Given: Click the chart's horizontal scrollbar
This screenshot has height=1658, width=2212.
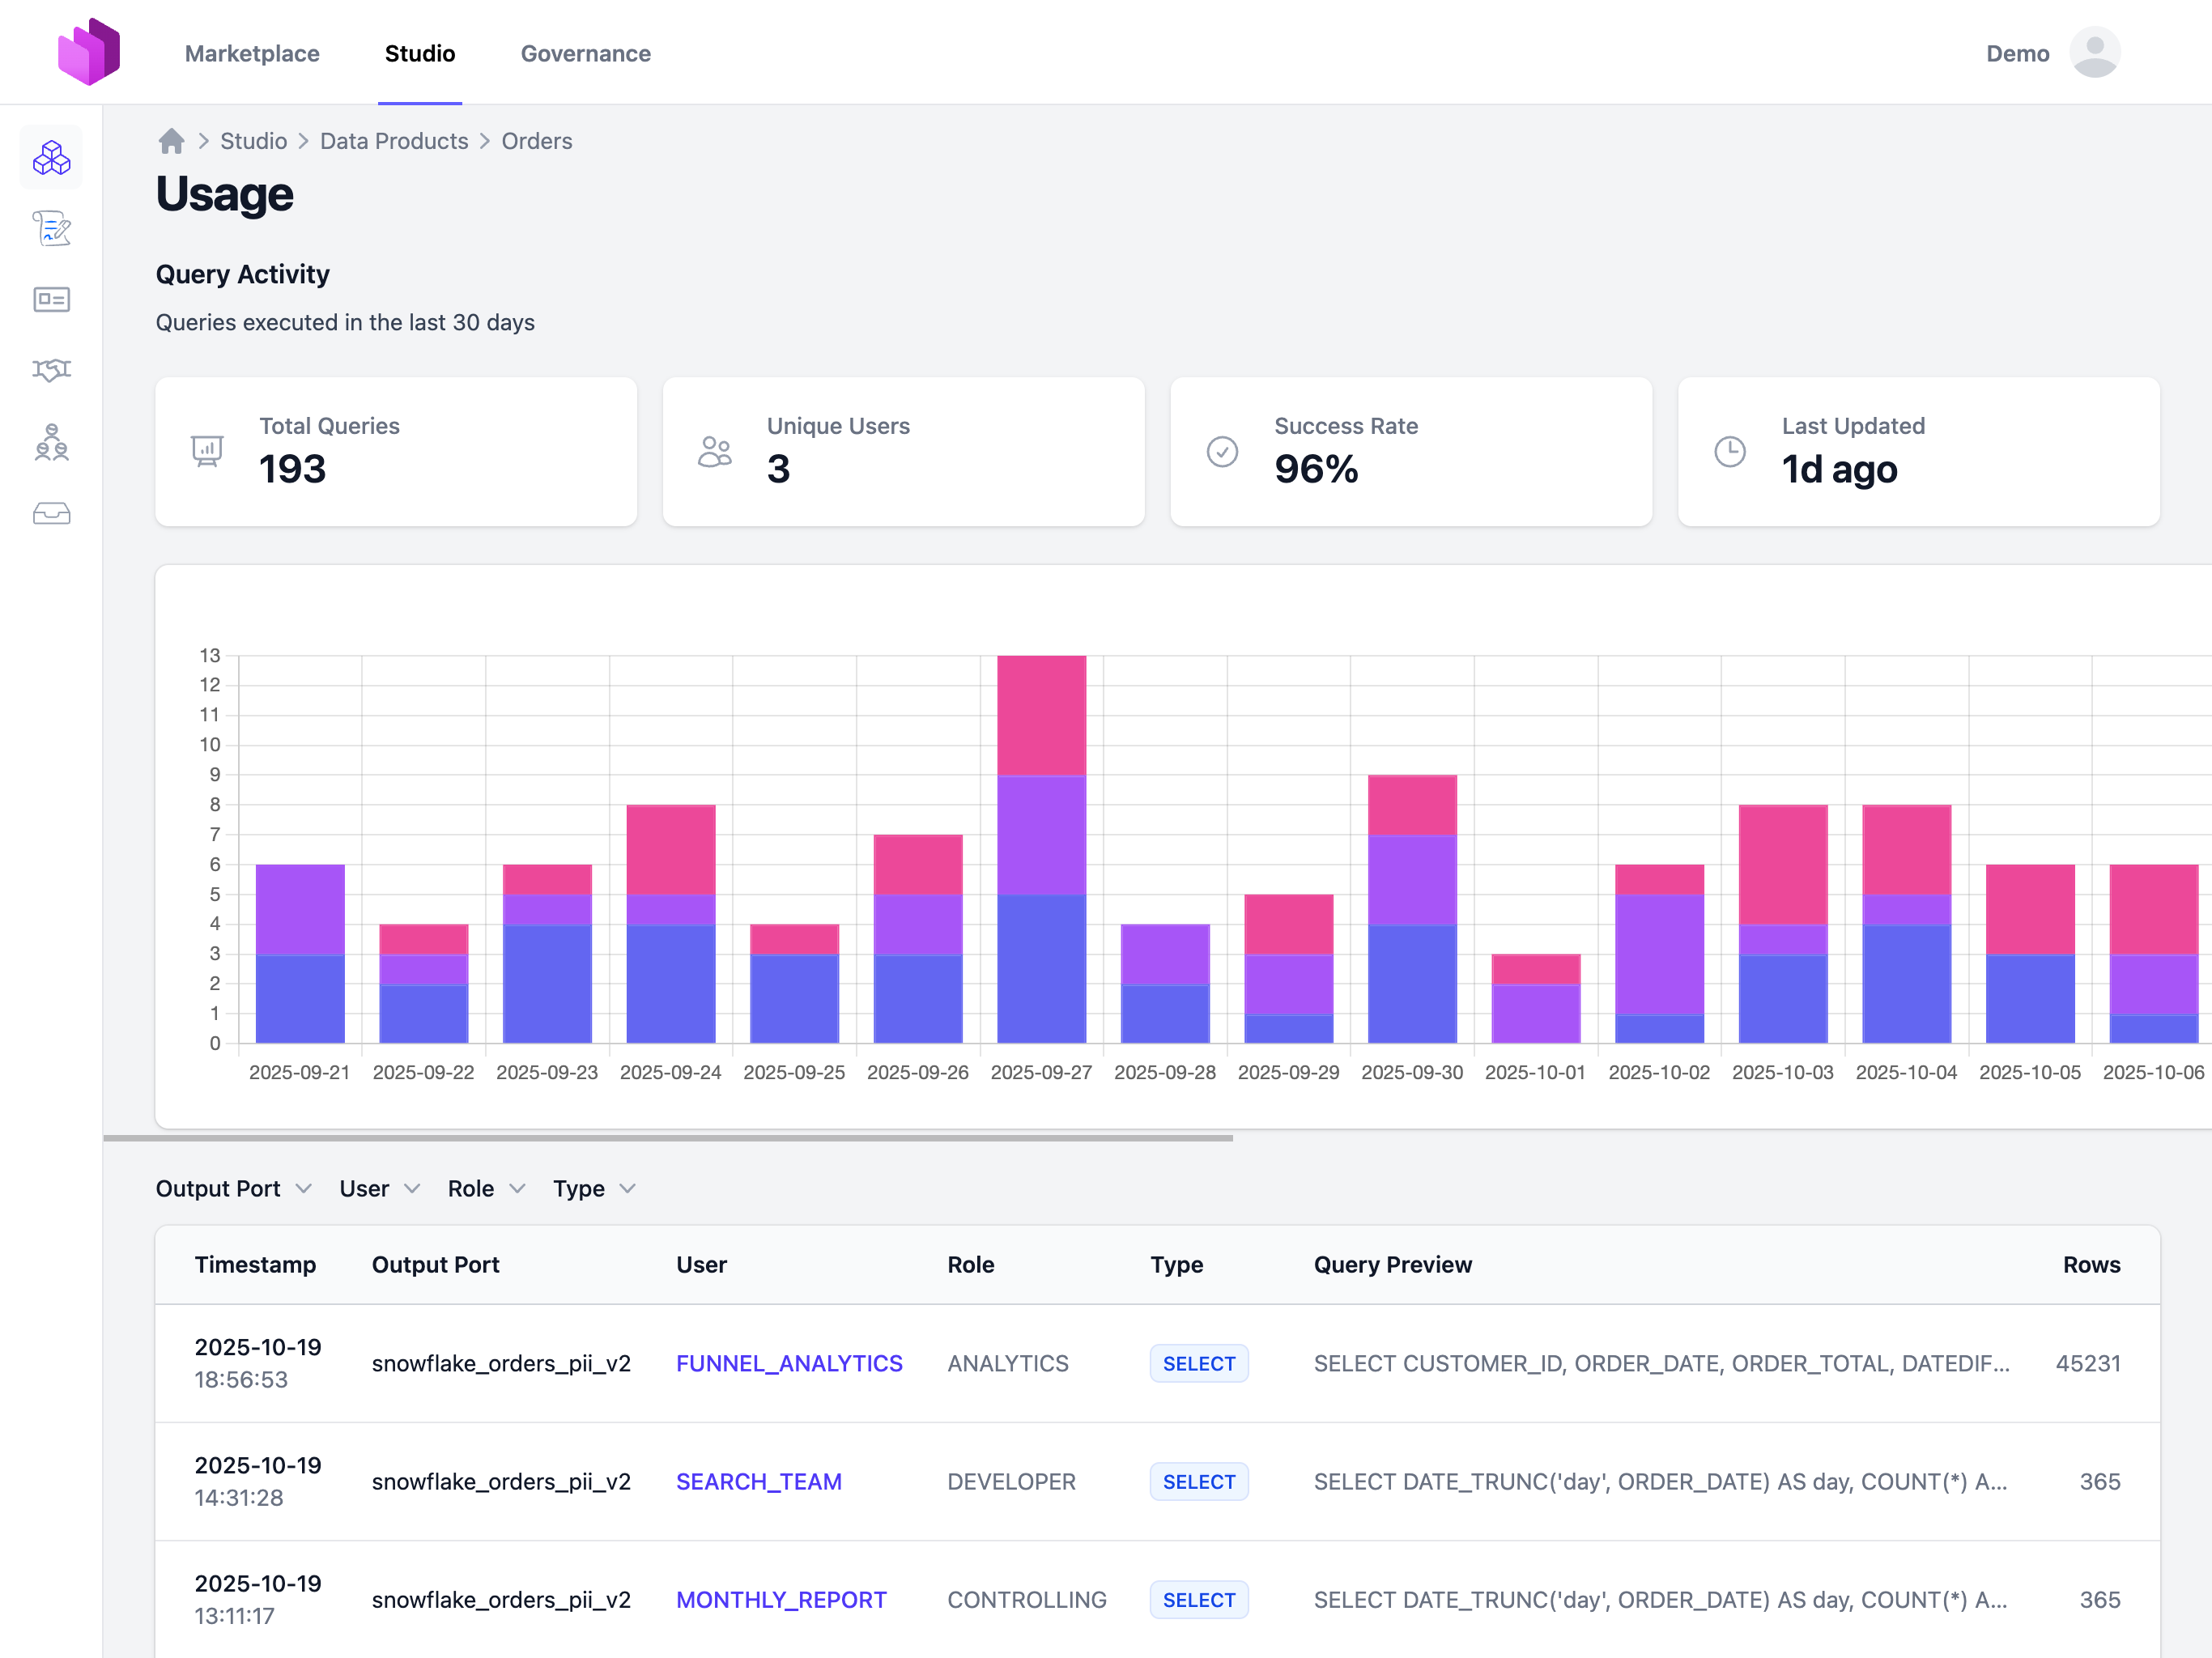Looking at the screenshot, I should (668, 1137).
